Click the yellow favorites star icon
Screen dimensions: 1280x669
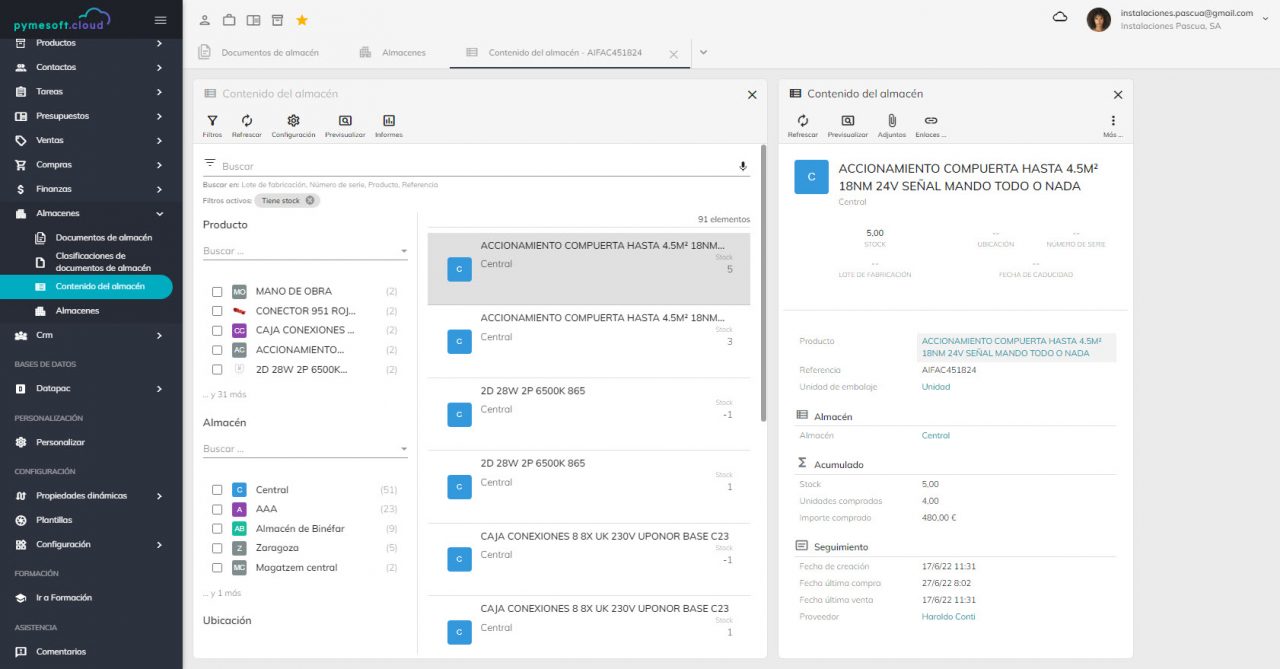coord(302,20)
